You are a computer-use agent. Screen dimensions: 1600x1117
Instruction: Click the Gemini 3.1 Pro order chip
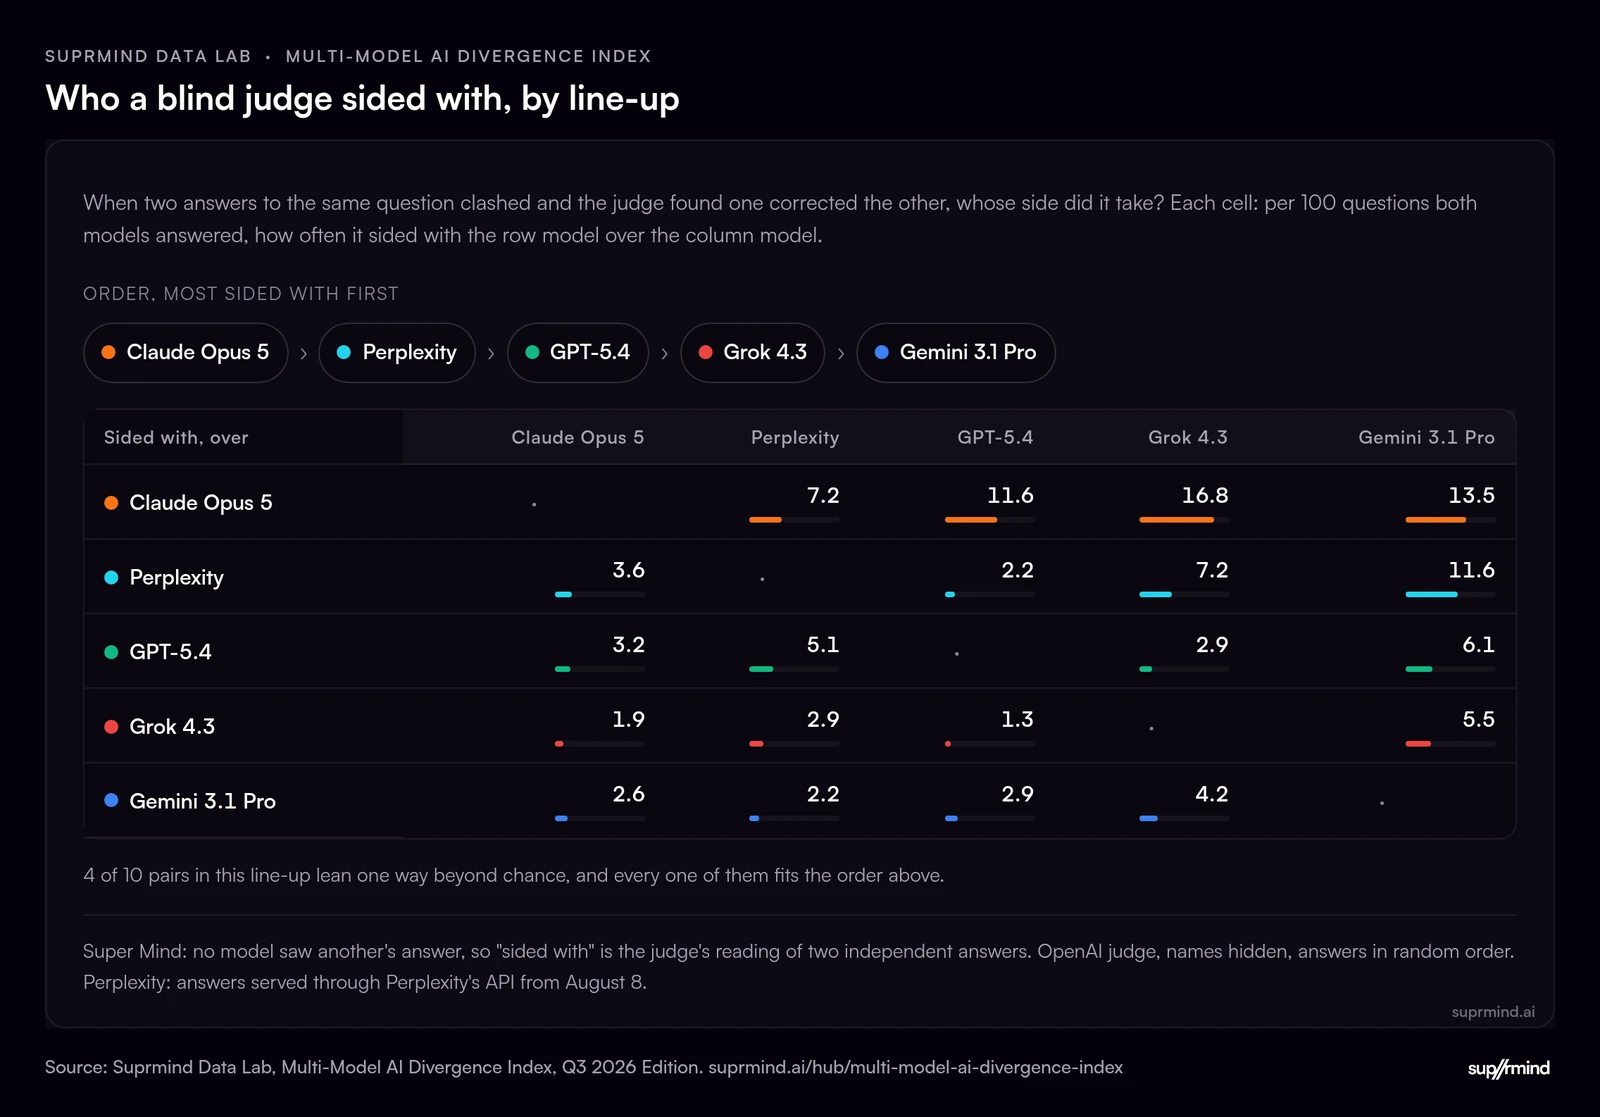956,352
